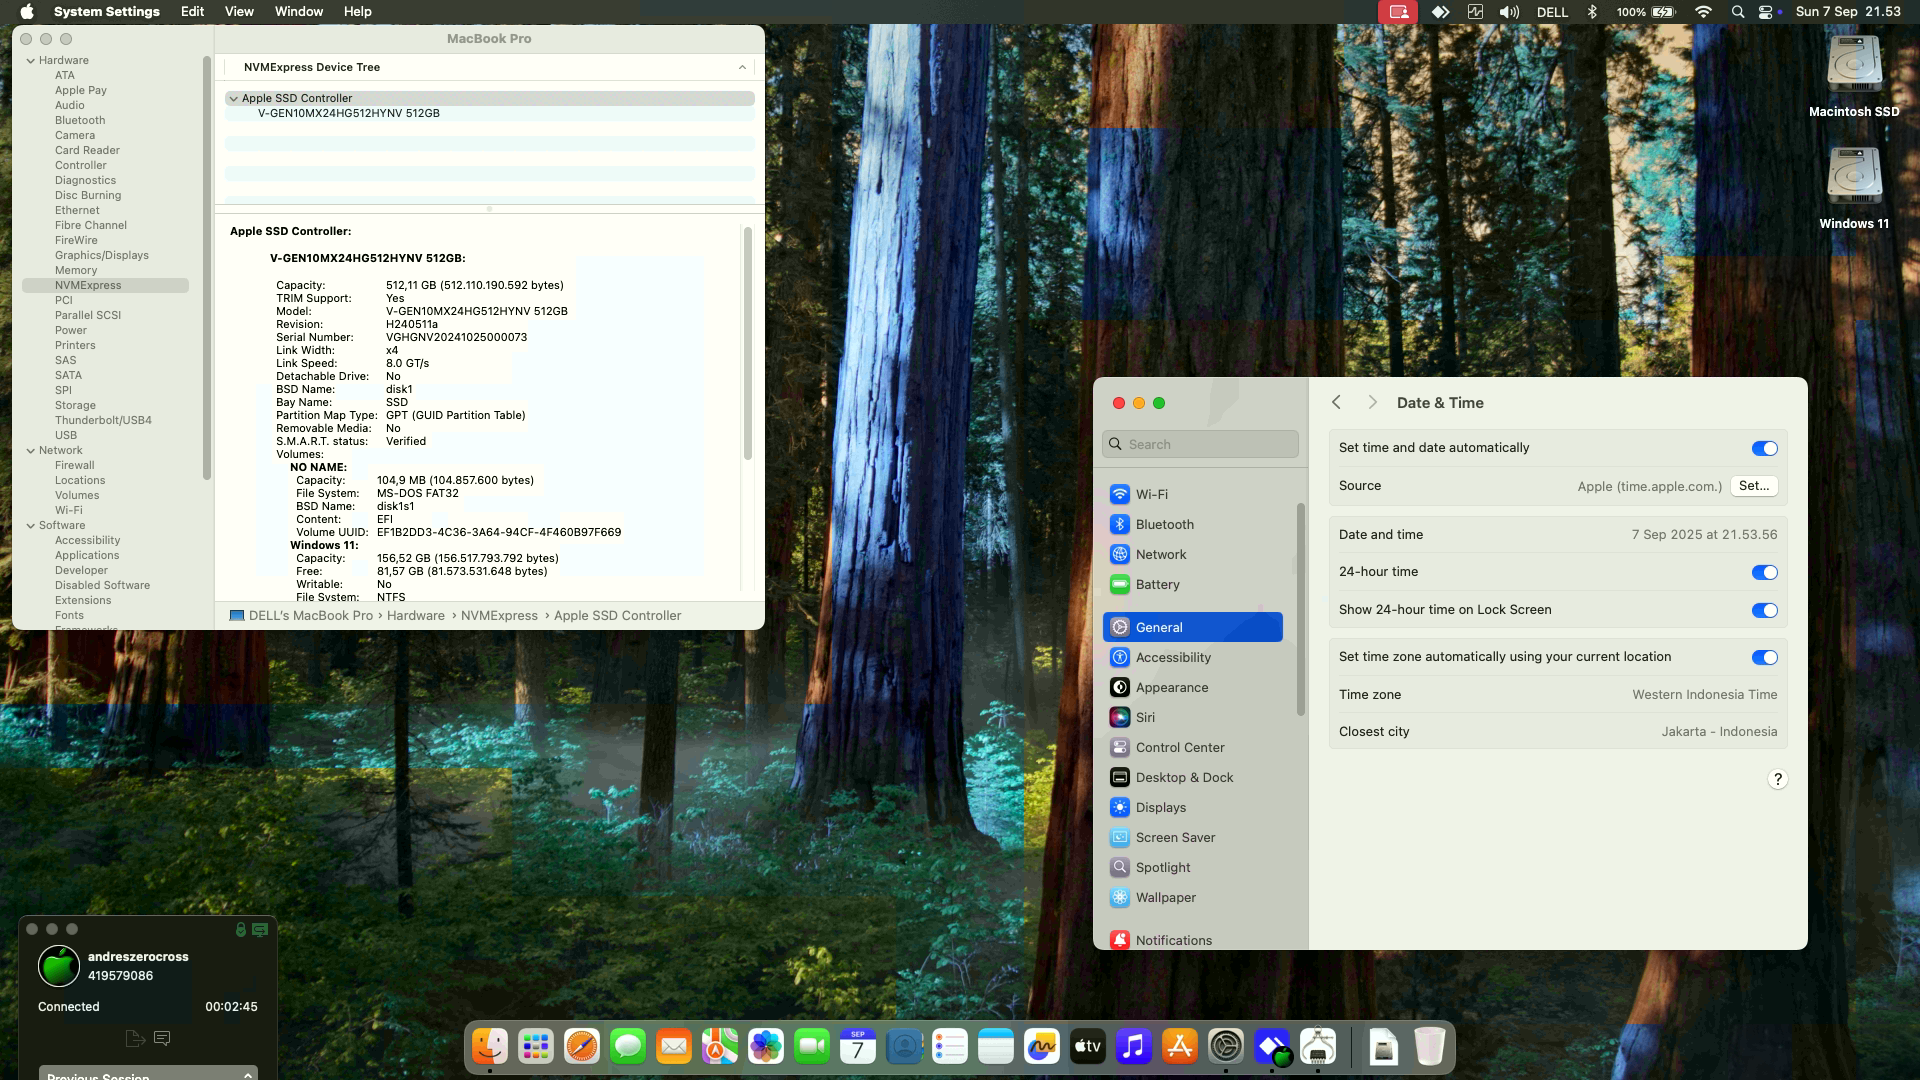Click NVMExpress in the path bar

499,616
